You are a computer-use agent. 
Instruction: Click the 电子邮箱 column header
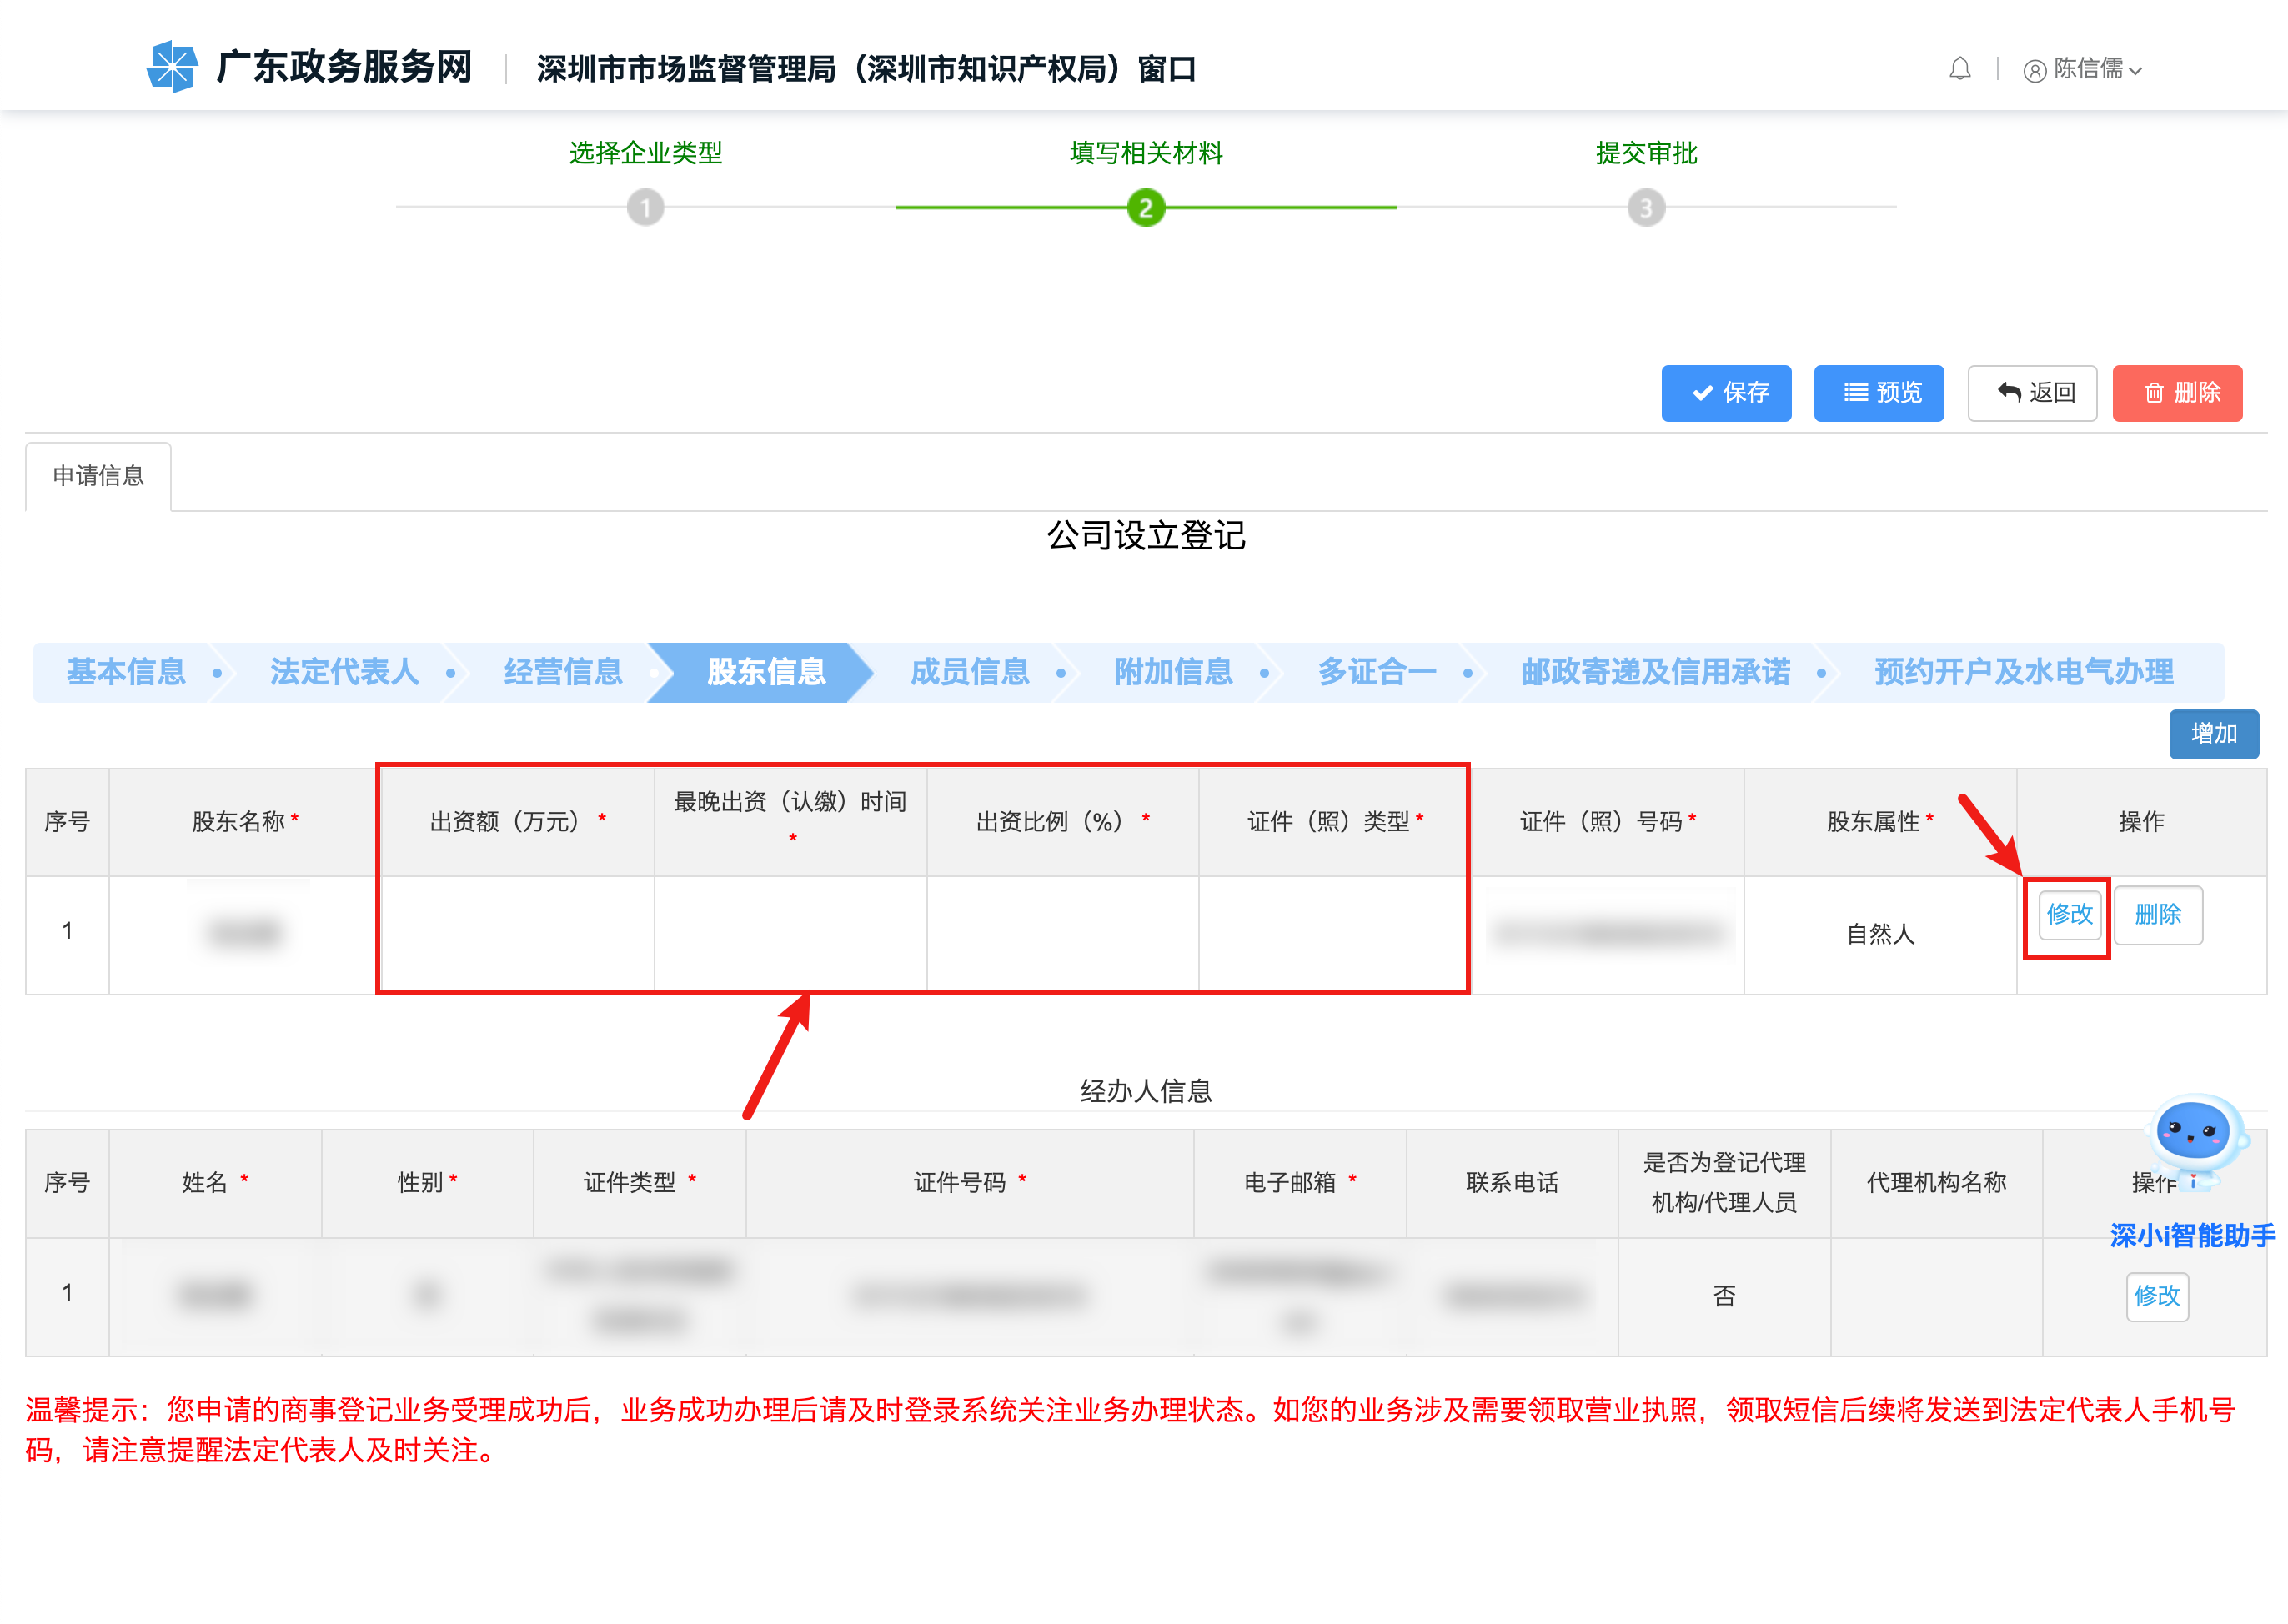tap(1299, 1183)
